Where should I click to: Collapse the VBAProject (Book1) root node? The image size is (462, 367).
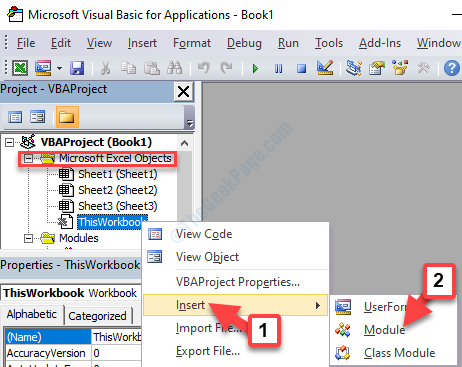coord(10,143)
